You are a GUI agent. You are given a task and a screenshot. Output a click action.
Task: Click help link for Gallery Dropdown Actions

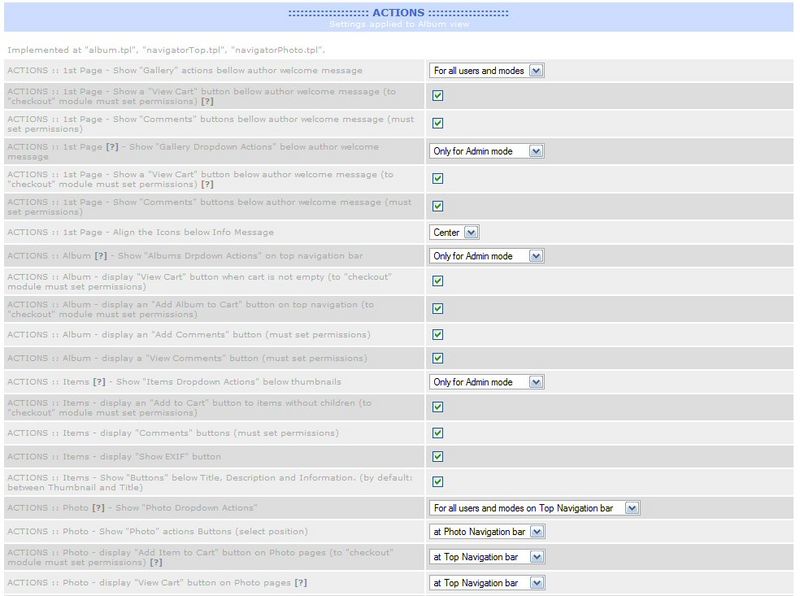tap(112, 147)
